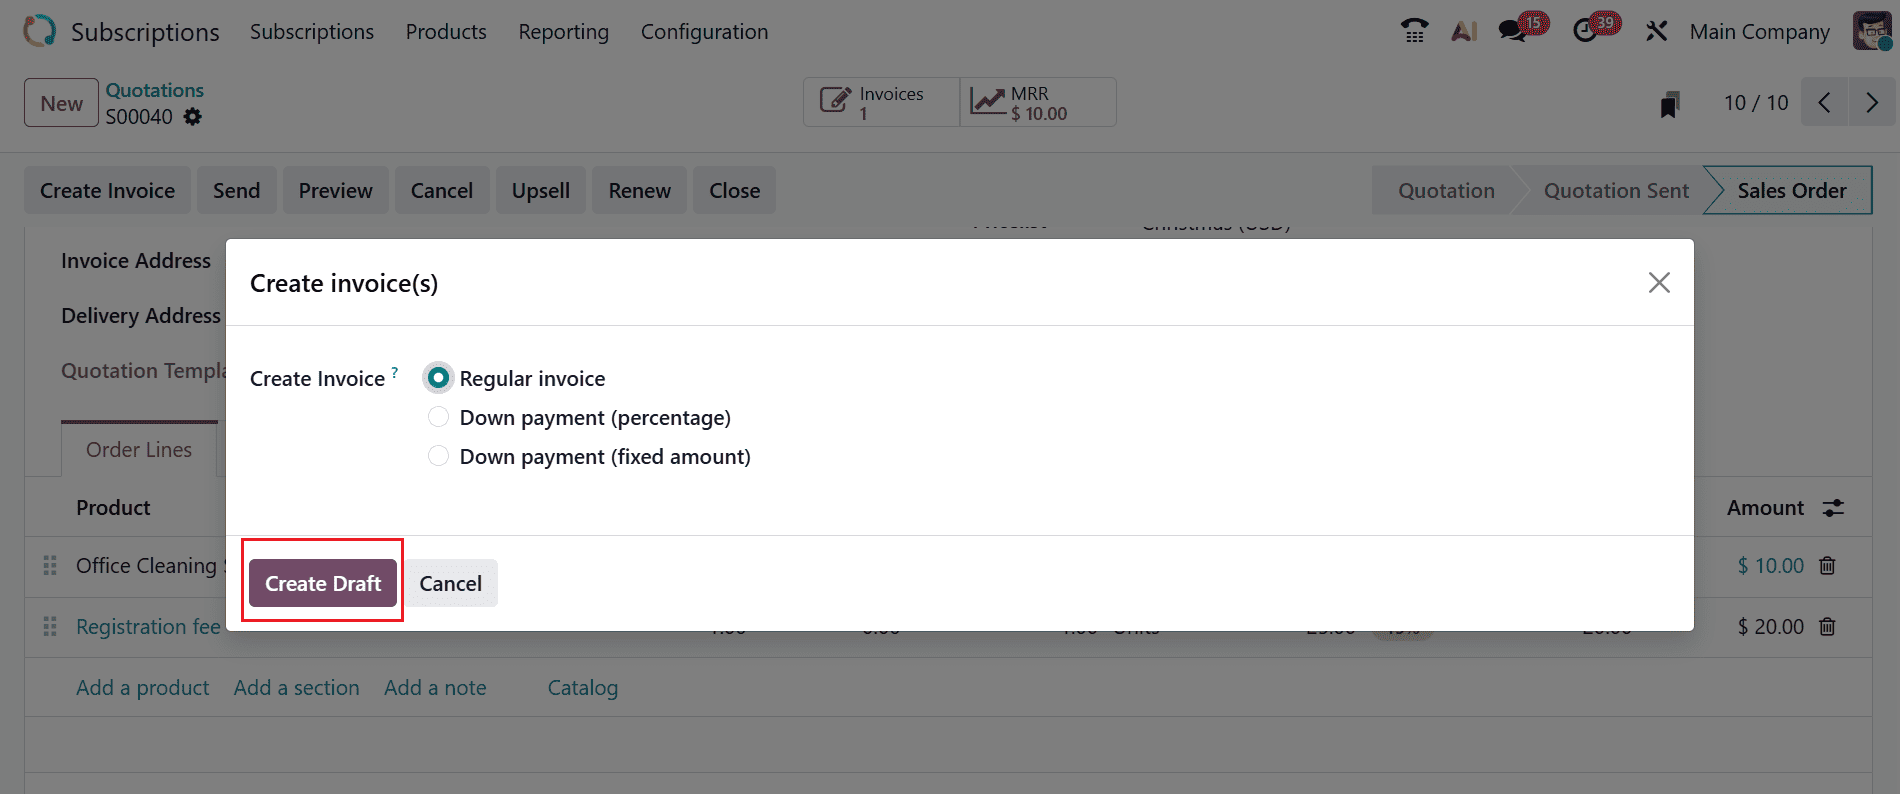Screen dimensions: 1900x794
Task: Expand the Products menu dropdown
Action: pyautogui.click(x=446, y=32)
